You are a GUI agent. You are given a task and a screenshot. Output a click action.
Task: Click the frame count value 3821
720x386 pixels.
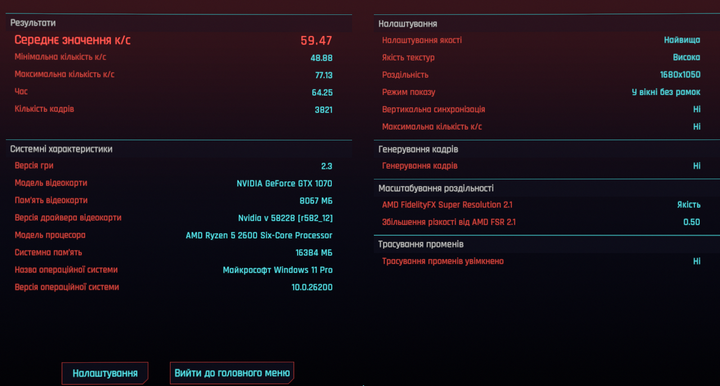323,110
